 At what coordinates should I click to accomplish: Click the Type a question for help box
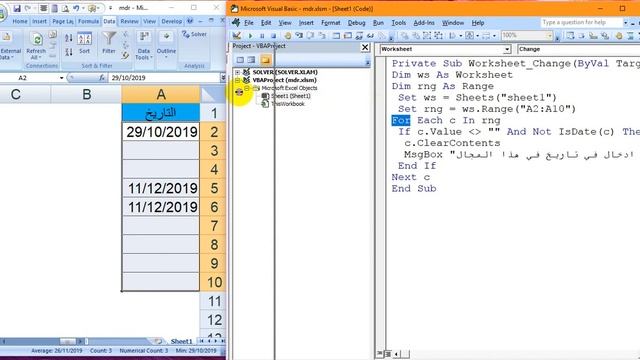point(581,22)
